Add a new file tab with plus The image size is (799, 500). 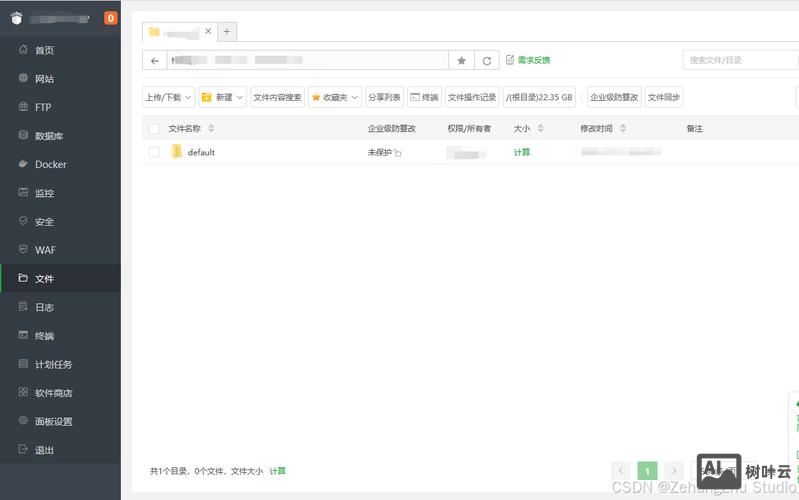[x=227, y=32]
